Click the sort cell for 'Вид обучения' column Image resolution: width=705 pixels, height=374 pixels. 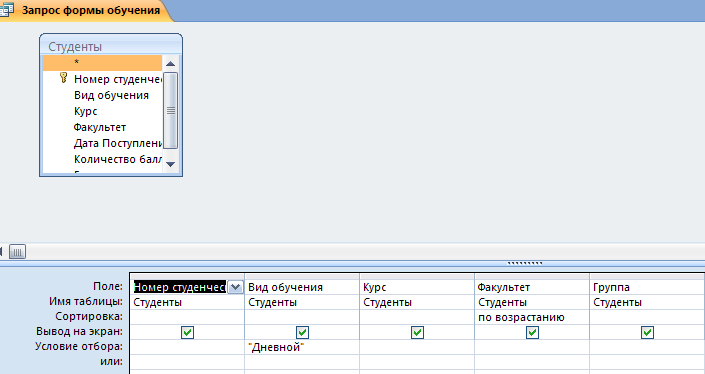(x=302, y=317)
